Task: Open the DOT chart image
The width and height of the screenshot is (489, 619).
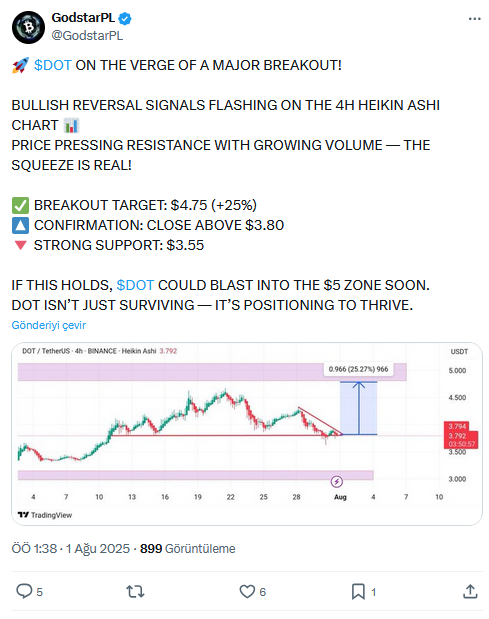Action: tap(247, 433)
